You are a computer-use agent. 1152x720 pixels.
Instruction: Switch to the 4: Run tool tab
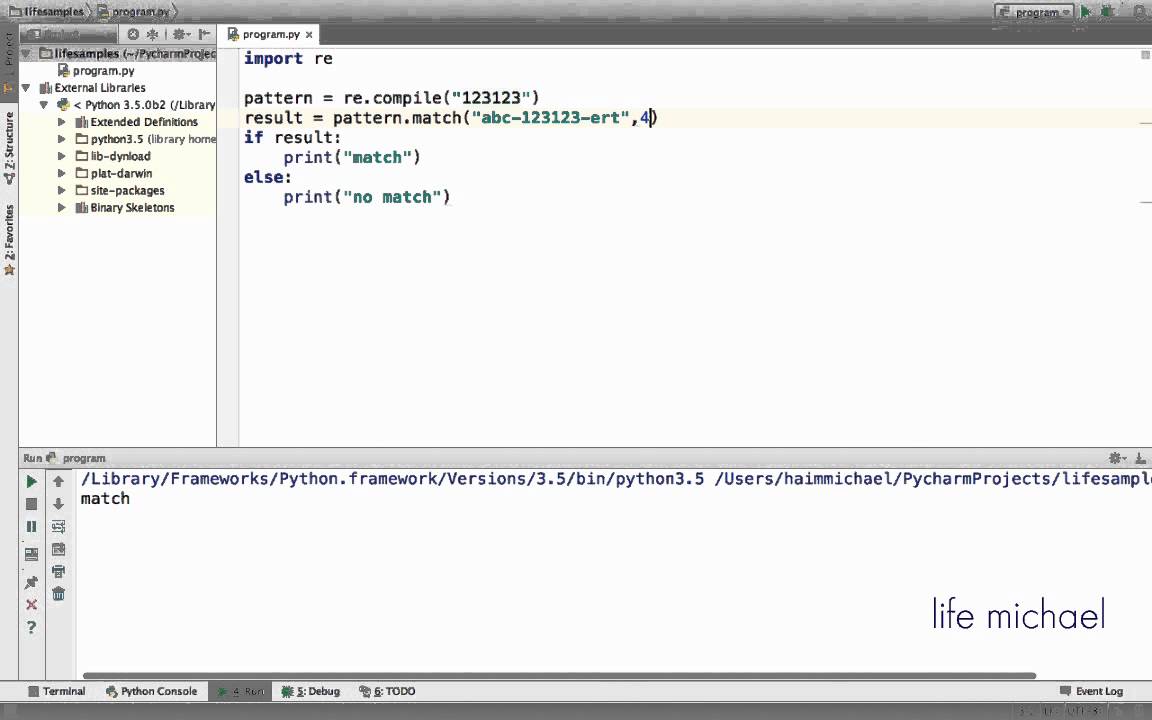coord(241,691)
